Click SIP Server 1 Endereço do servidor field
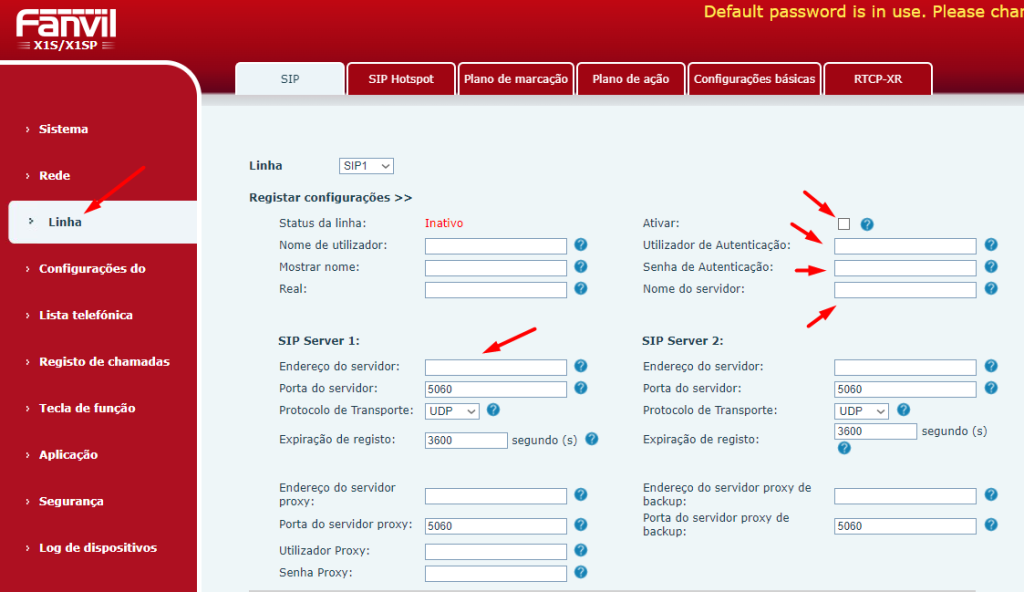The height and width of the screenshot is (592, 1024). 495,367
